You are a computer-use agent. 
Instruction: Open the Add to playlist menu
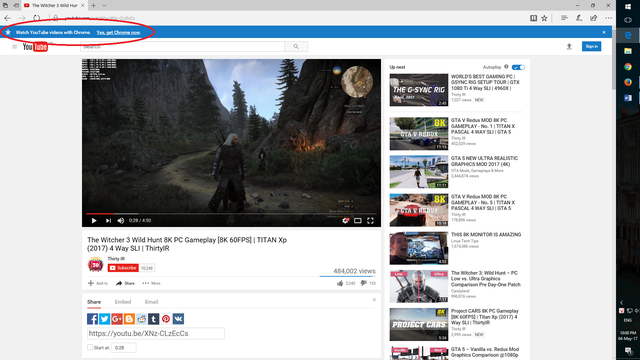(x=98, y=283)
